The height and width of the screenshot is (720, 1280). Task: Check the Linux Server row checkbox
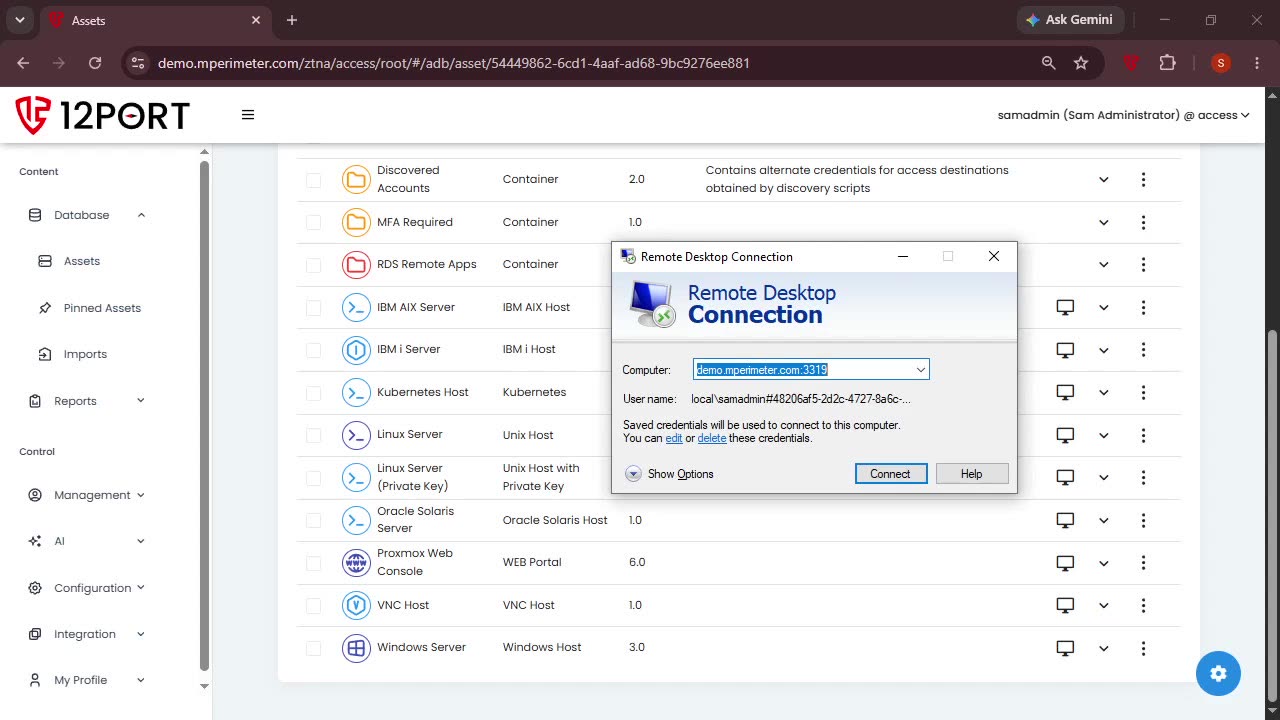[x=314, y=435]
